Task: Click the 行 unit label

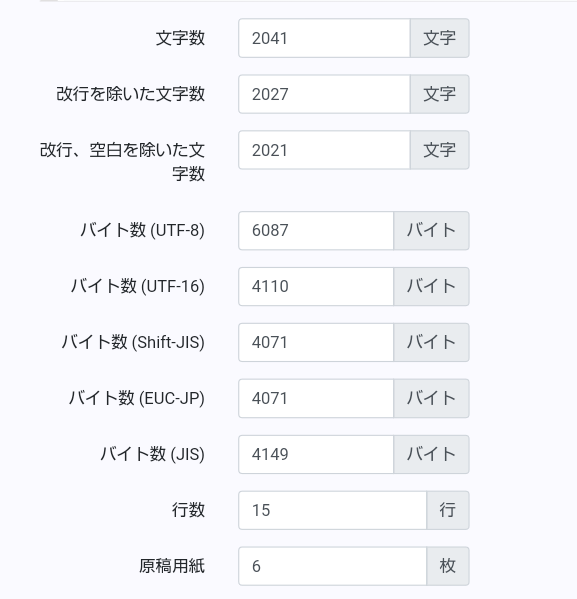Action: point(448,510)
